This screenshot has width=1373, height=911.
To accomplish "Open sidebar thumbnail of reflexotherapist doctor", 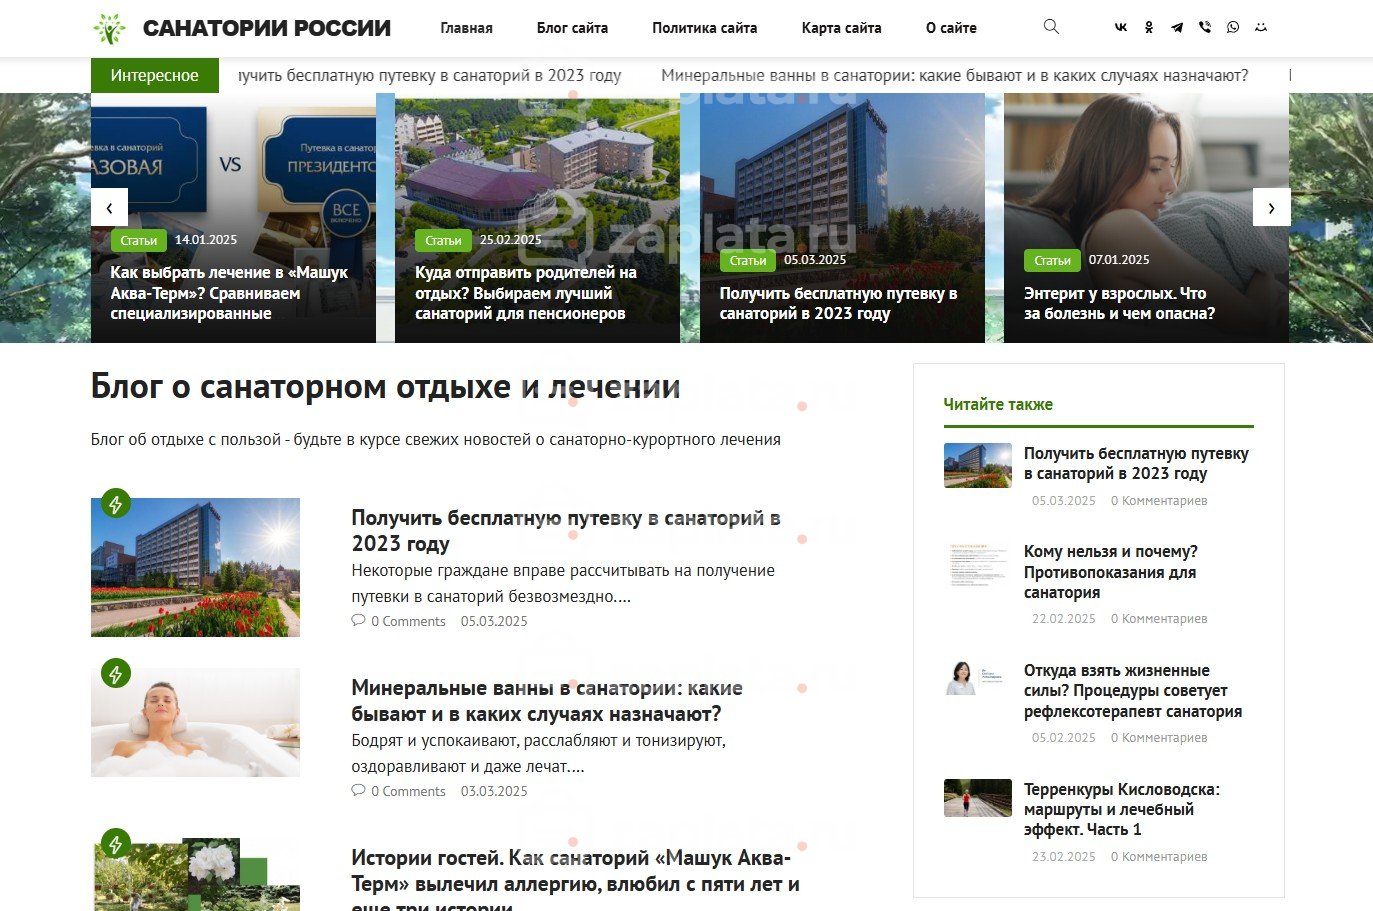I will click(978, 678).
